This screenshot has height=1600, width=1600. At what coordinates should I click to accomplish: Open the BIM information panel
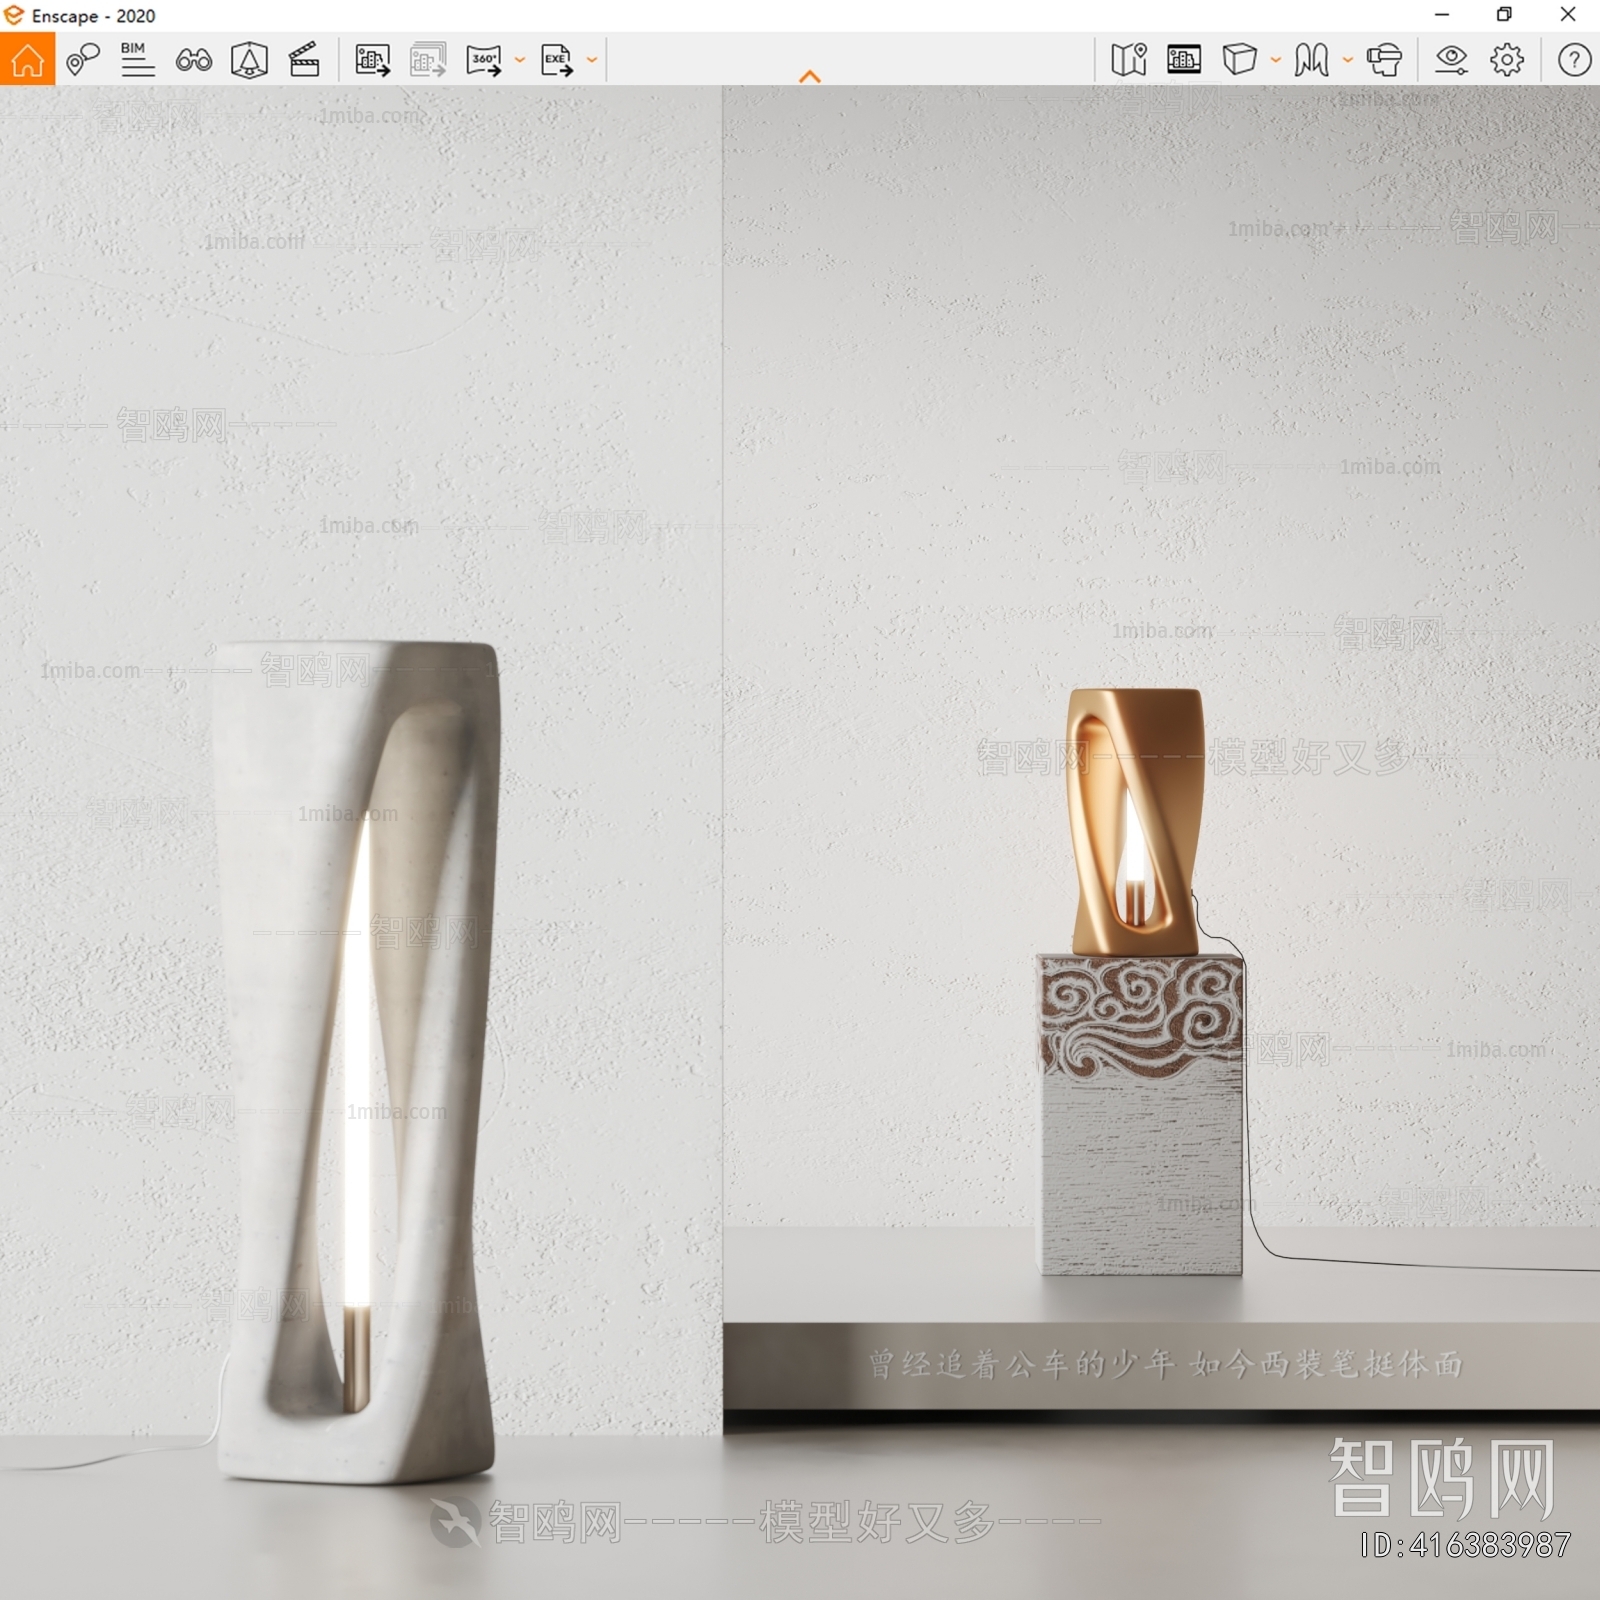pyautogui.click(x=137, y=60)
